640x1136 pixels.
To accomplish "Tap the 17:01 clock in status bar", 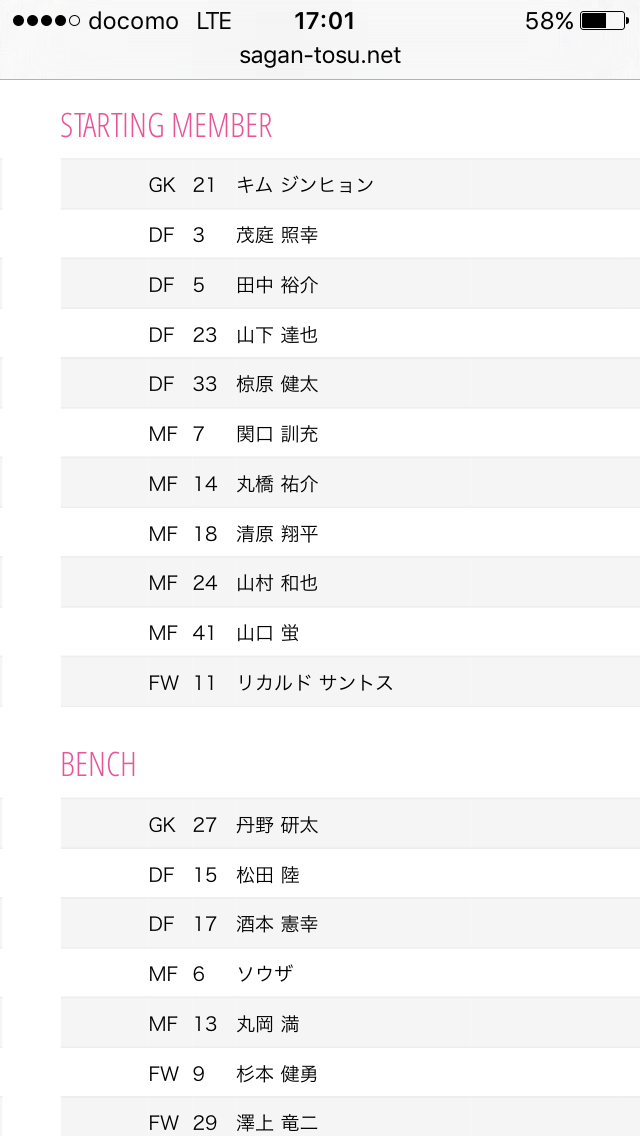I will pos(324,21).
